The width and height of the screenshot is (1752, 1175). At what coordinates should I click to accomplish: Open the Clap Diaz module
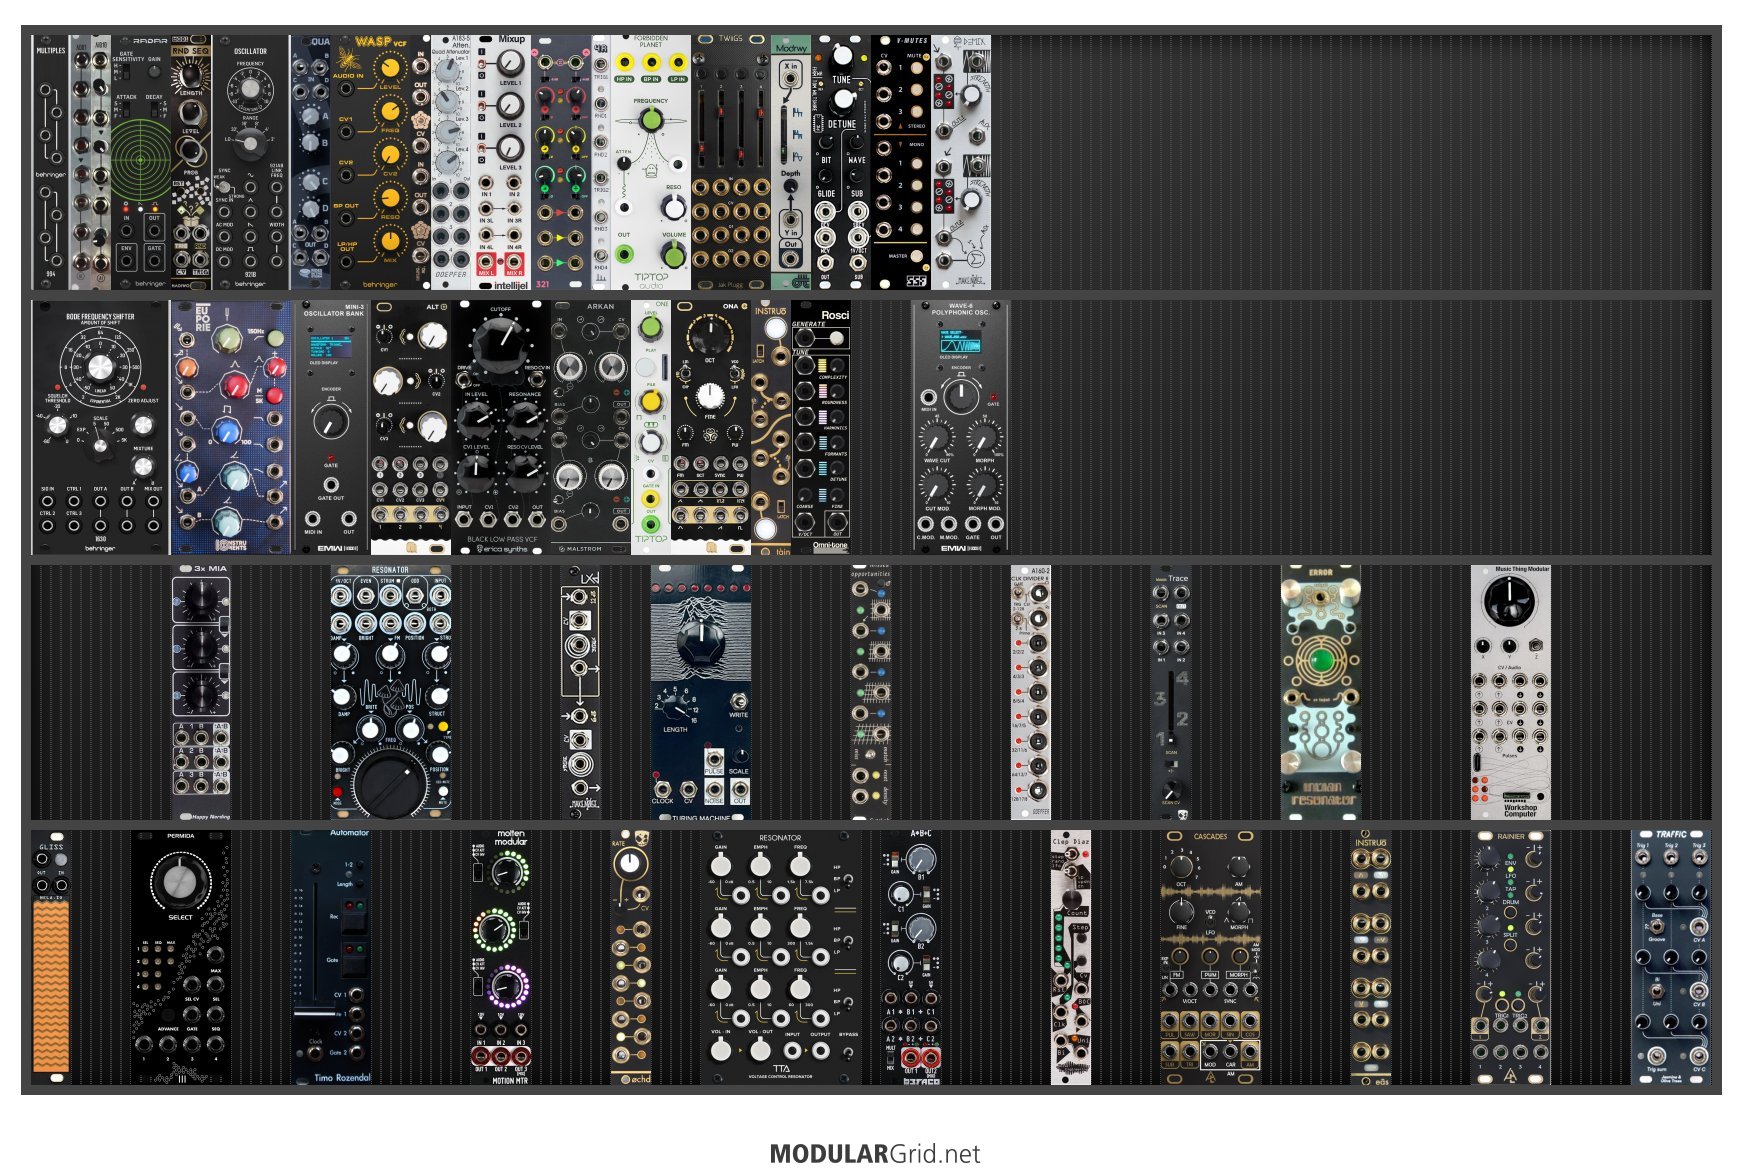(x=1071, y=958)
